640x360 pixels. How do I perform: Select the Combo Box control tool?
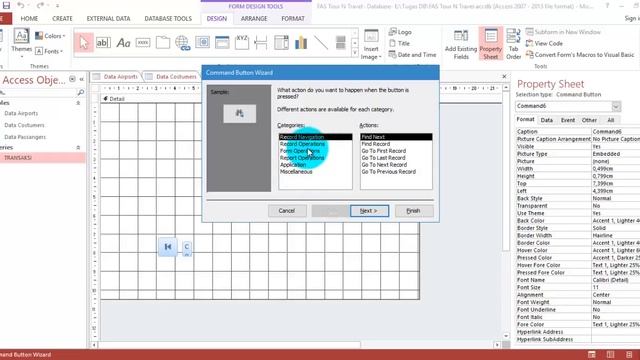tap(281, 42)
